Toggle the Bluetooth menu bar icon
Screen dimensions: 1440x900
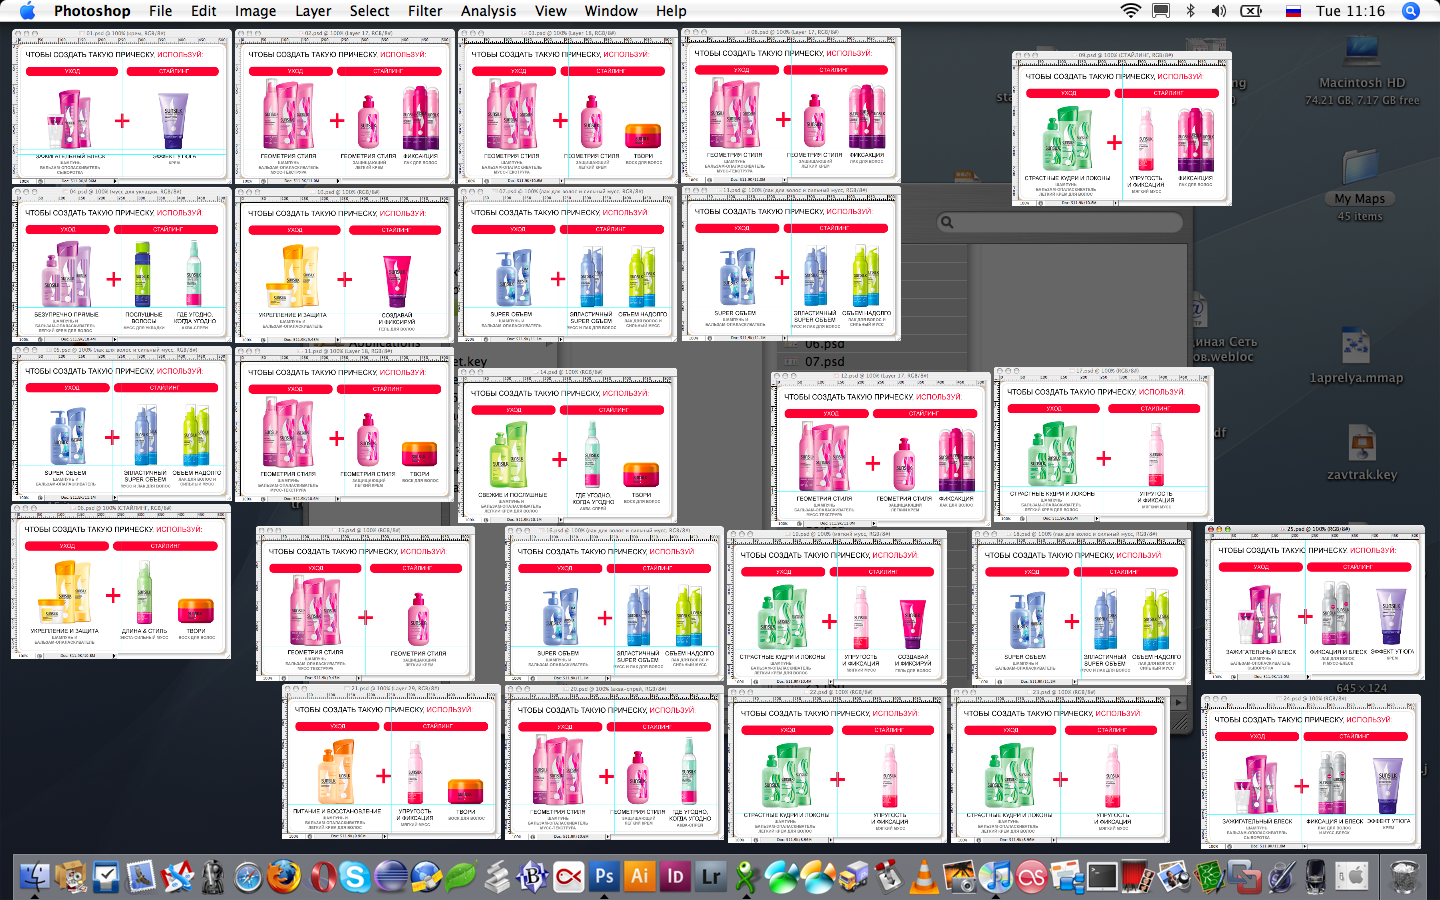[1190, 11]
